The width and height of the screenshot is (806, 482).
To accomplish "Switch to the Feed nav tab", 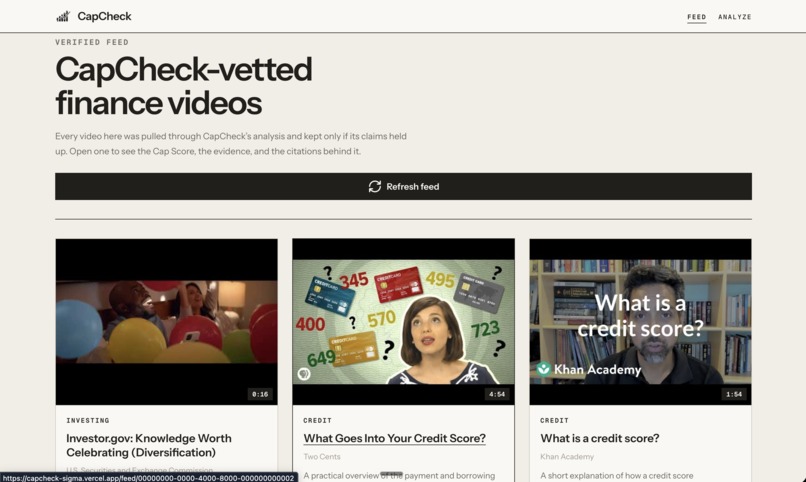I will (x=697, y=17).
